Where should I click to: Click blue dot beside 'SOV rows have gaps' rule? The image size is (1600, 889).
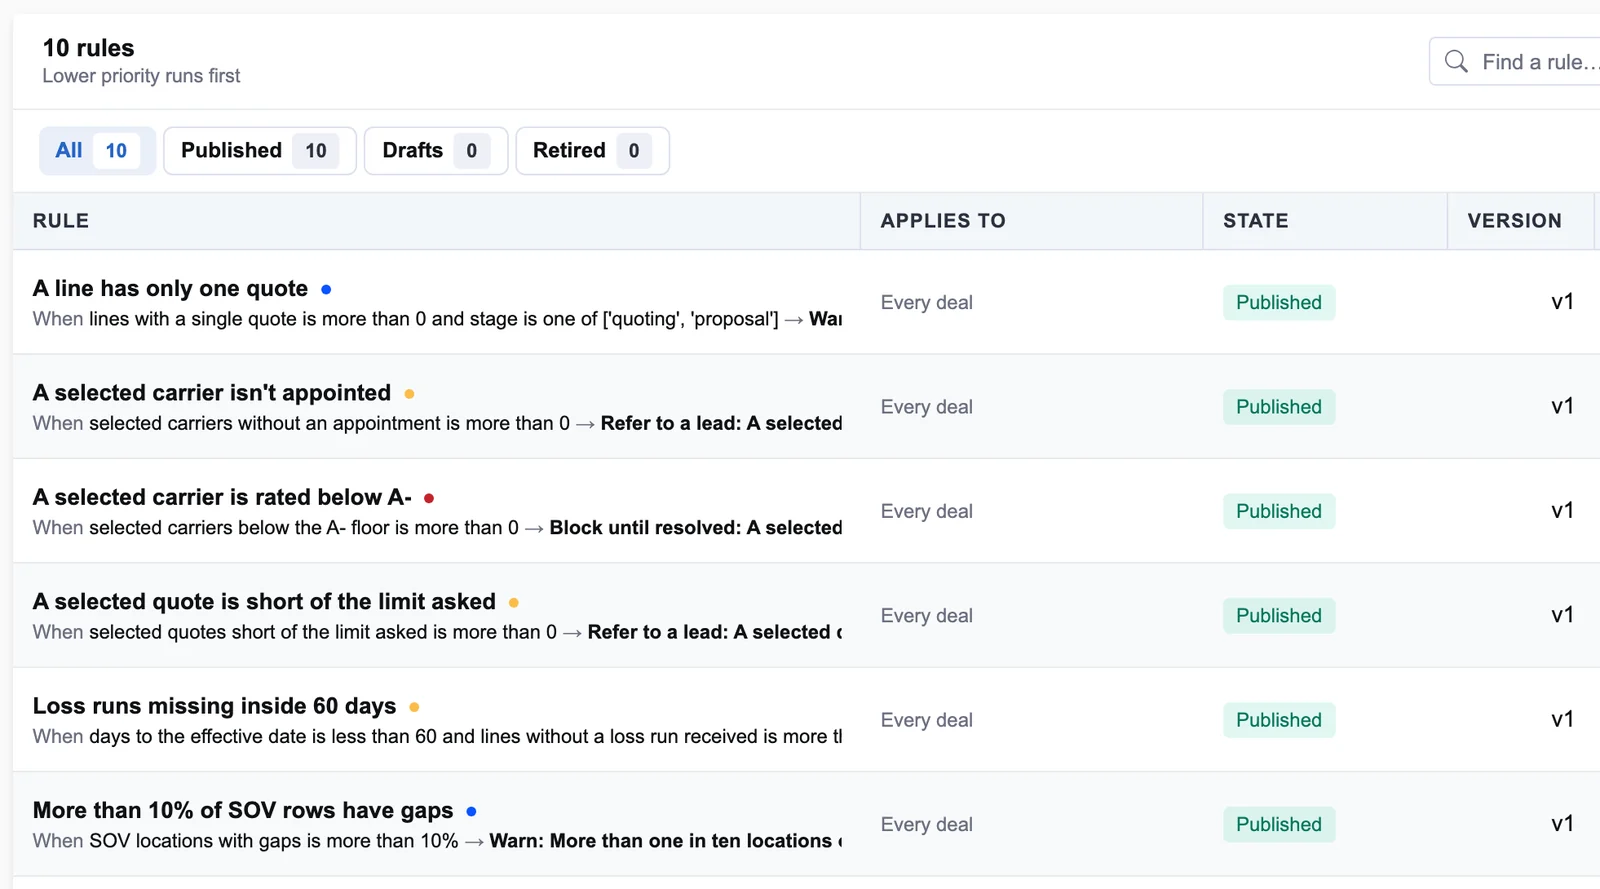click(471, 811)
